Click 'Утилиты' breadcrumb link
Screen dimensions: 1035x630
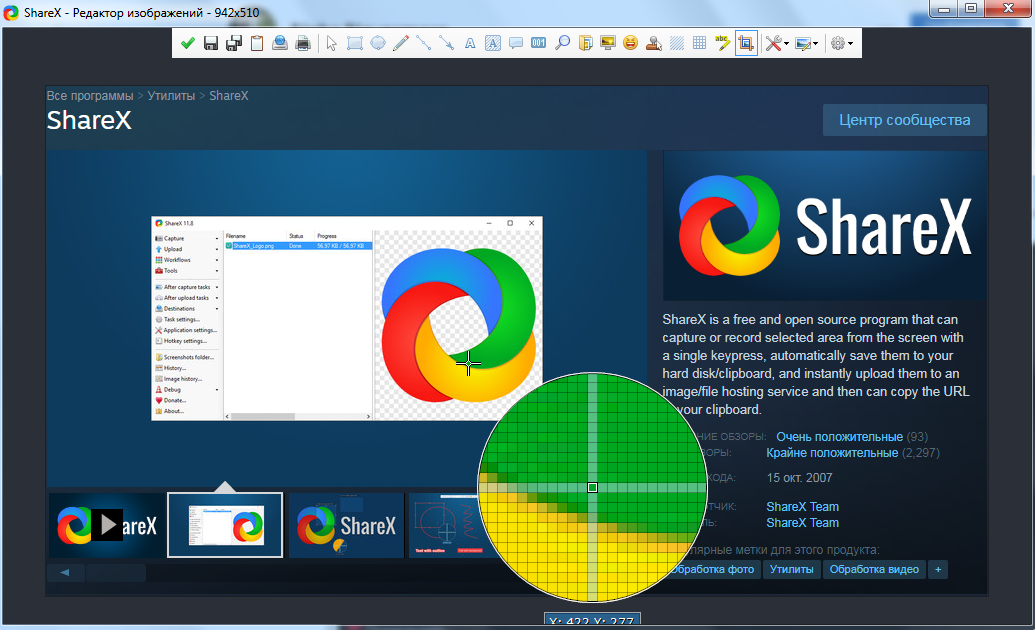pyautogui.click(x=171, y=96)
